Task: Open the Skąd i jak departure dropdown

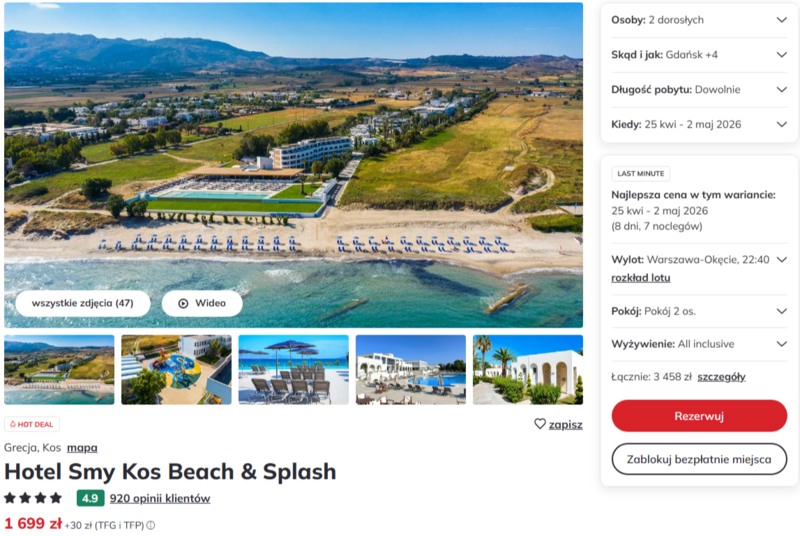Action: (x=781, y=54)
